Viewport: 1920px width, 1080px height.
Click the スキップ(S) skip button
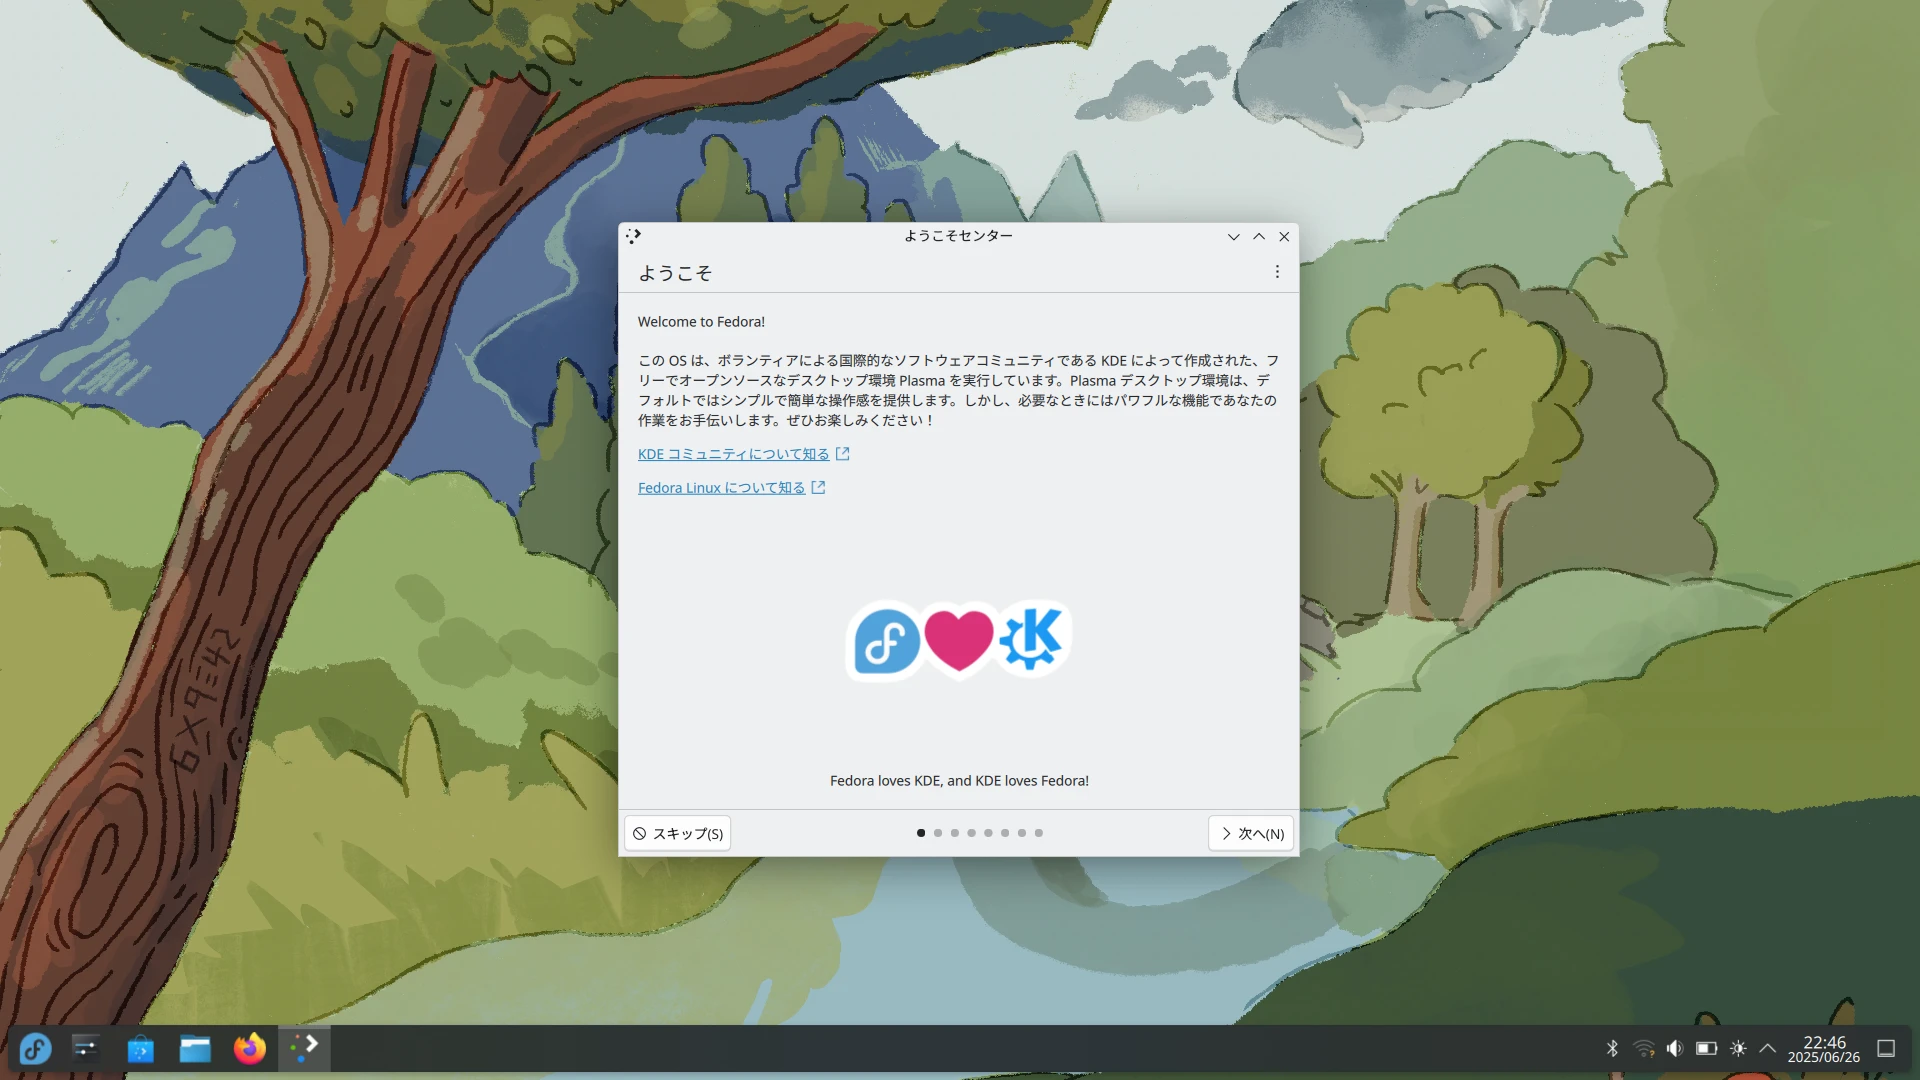677,833
